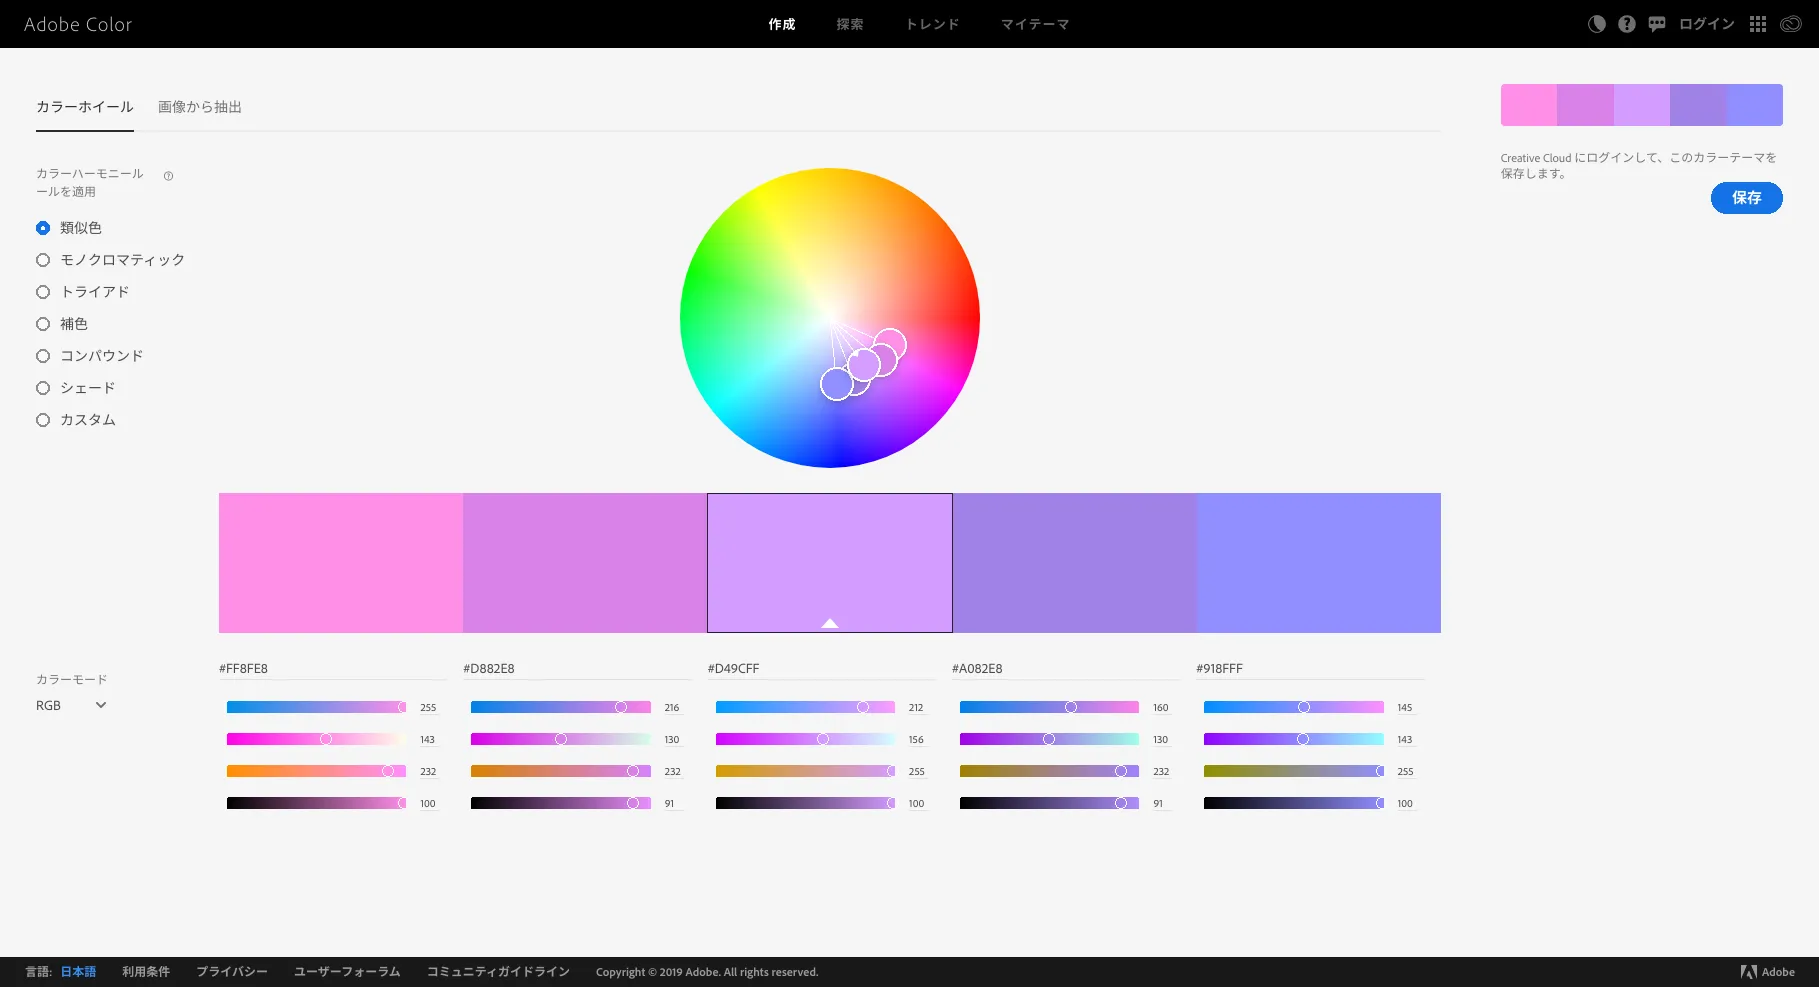Open the 作成 navigation item
The image size is (1819, 987).
pyautogui.click(x=782, y=24)
